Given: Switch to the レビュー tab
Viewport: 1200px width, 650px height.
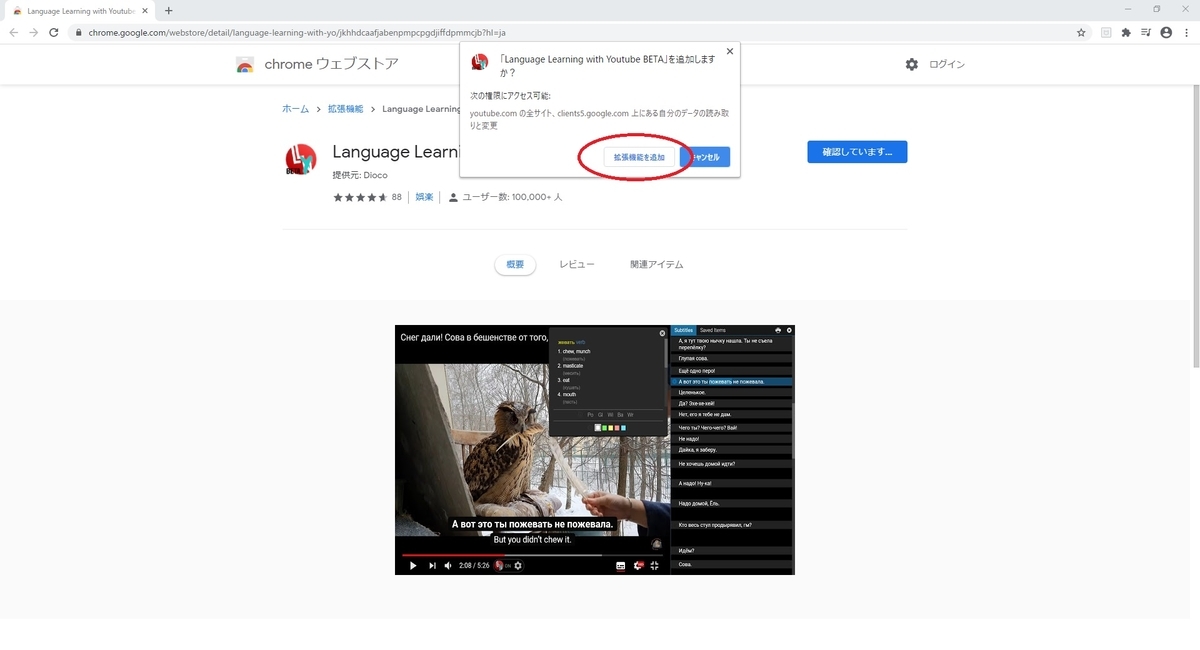Looking at the screenshot, I should point(577,265).
